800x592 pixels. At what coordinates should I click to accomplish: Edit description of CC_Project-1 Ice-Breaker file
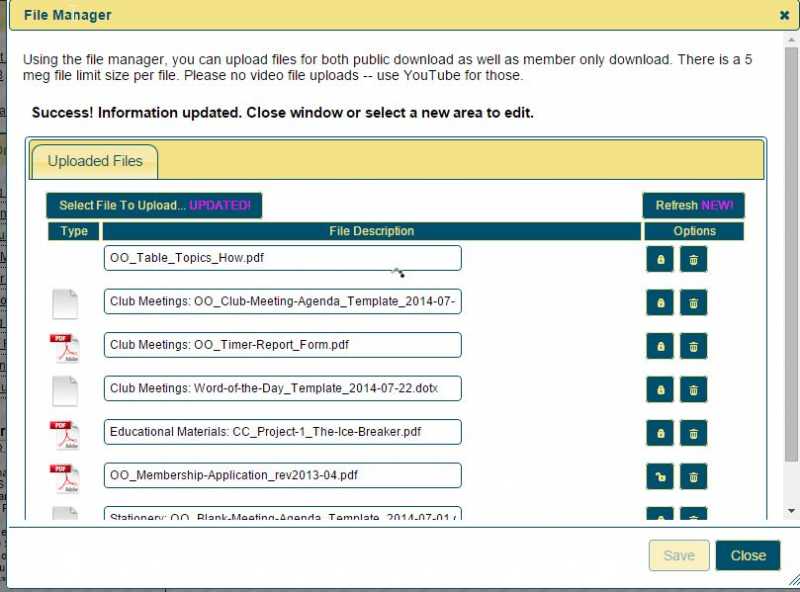point(283,432)
